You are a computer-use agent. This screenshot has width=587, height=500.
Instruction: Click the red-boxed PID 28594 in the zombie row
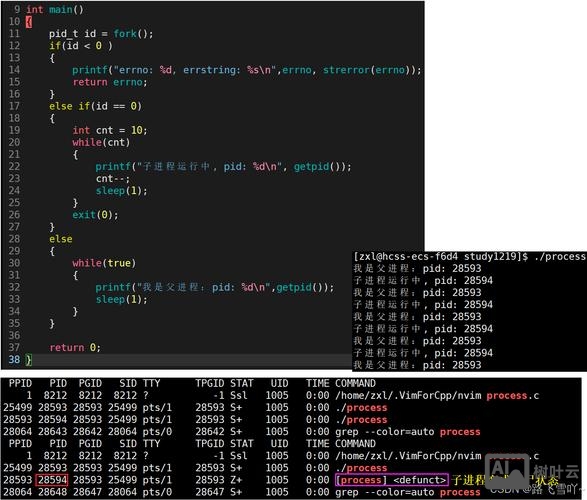pos(52,480)
